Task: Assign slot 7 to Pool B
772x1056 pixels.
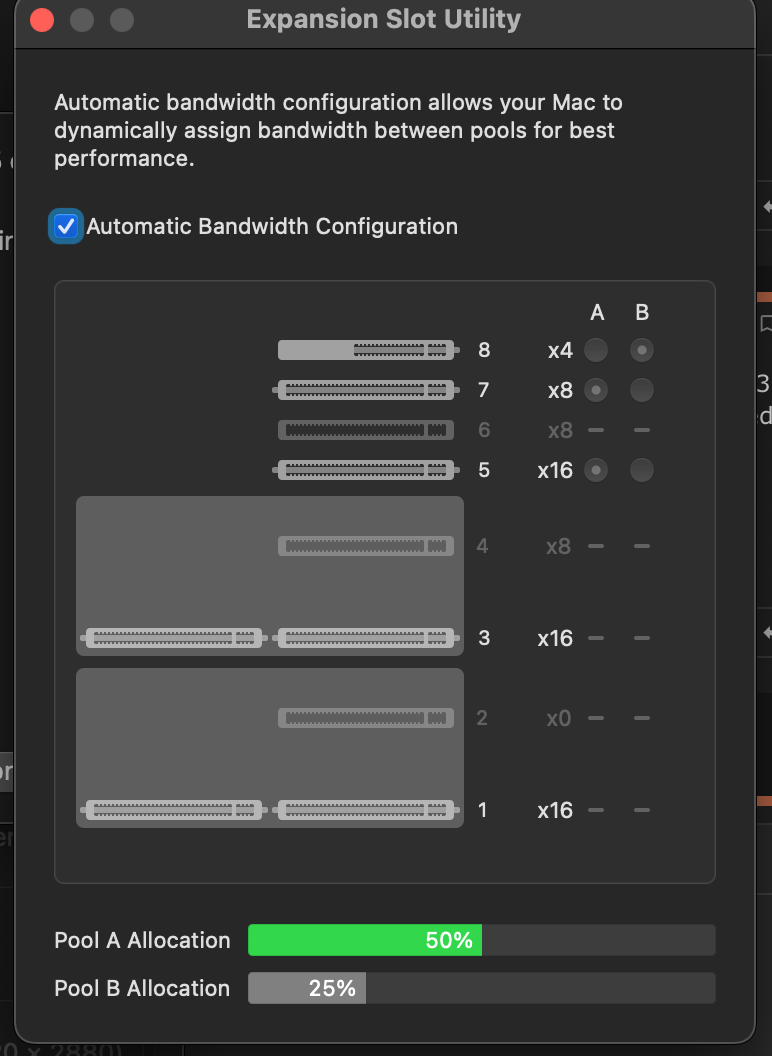Action: [x=642, y=390]
